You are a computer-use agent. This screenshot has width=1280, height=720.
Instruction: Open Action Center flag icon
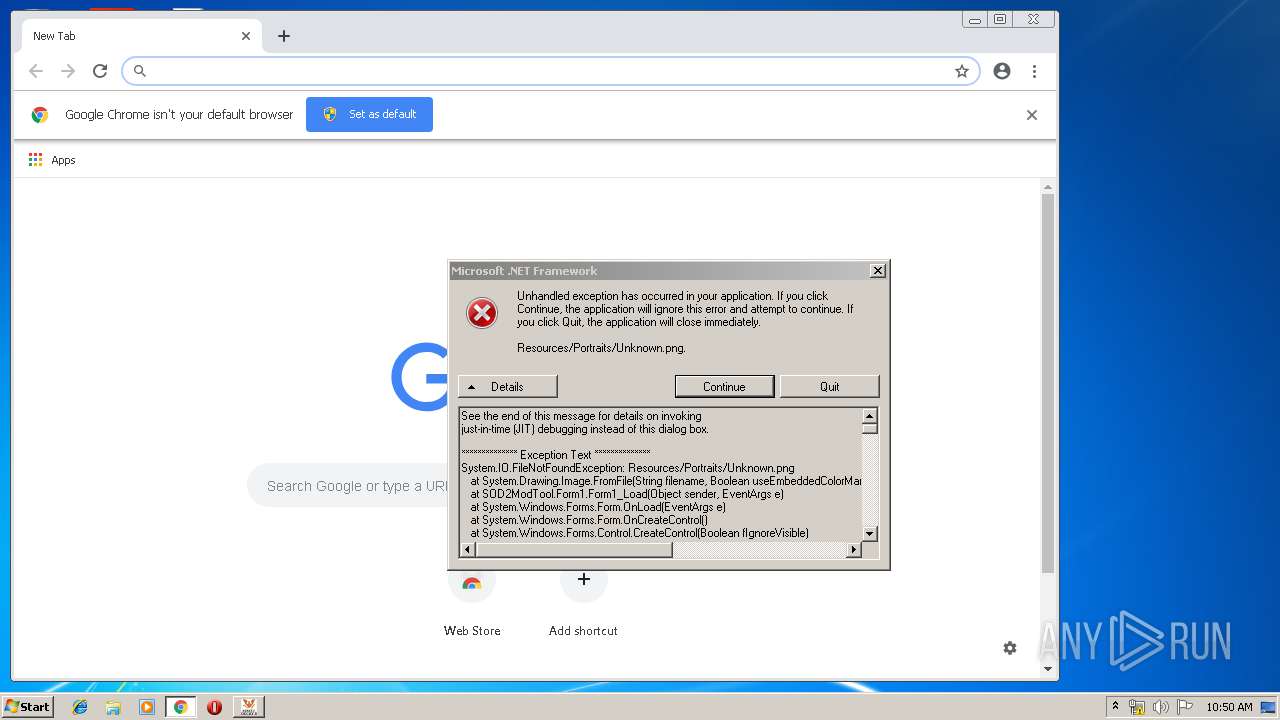coord(1185,707)
